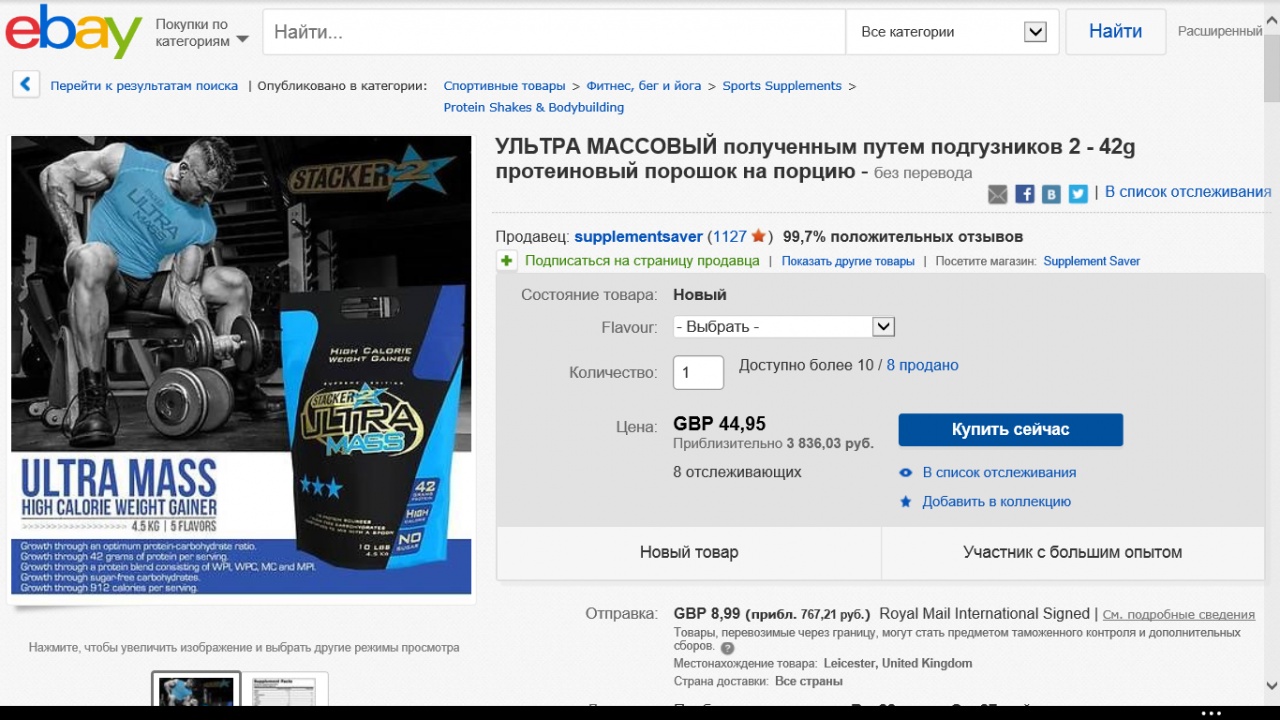Click the 'Найти' search button
The height and width of the screenshot is (720, 1280).
point(1115,32)
